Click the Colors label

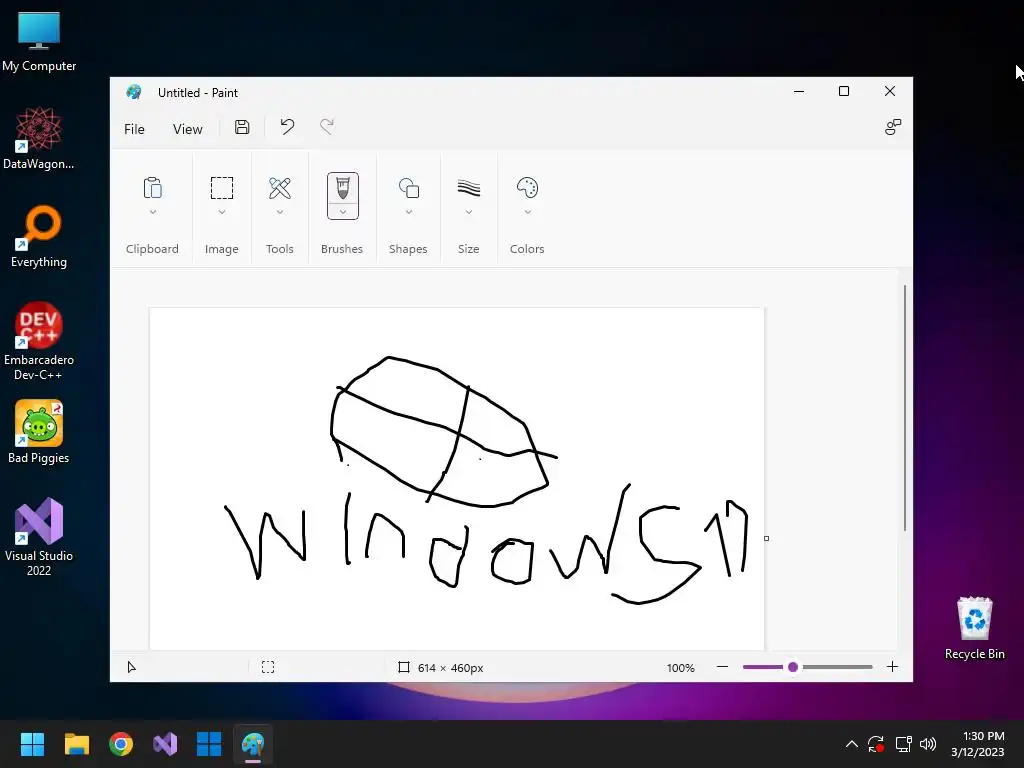click(x=527, y=249)
